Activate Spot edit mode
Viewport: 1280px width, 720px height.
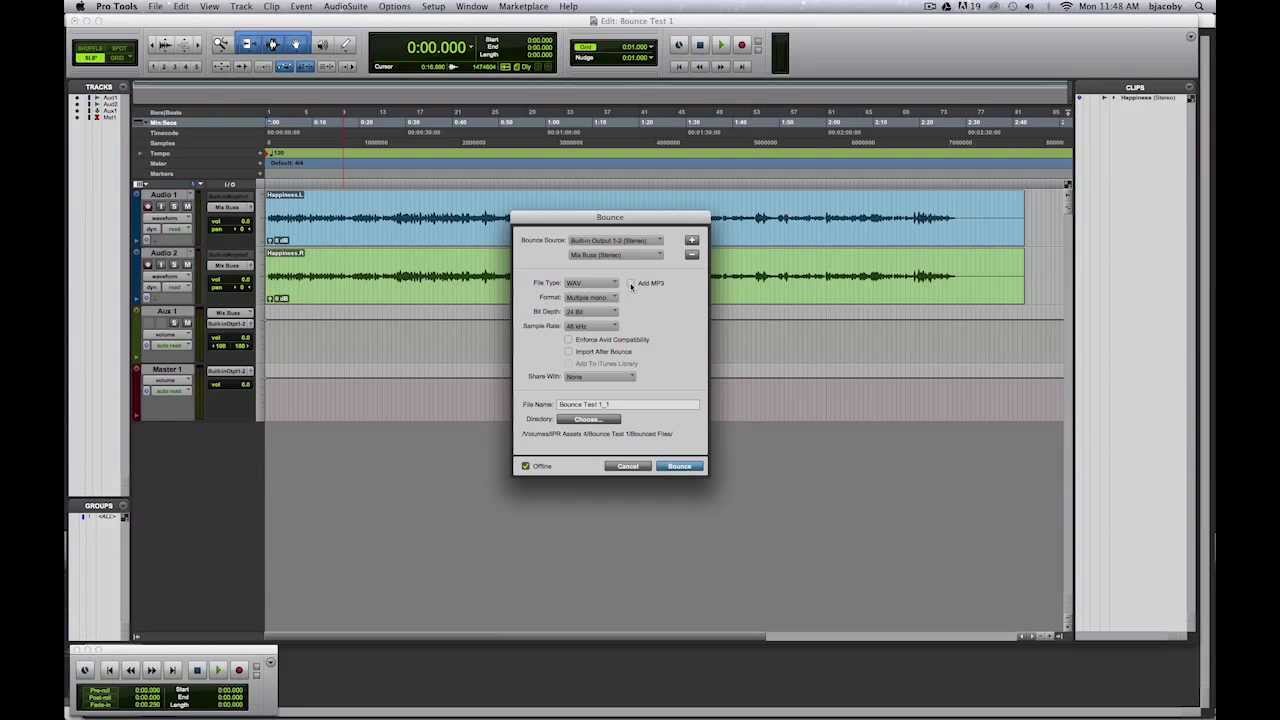point(119,48)
